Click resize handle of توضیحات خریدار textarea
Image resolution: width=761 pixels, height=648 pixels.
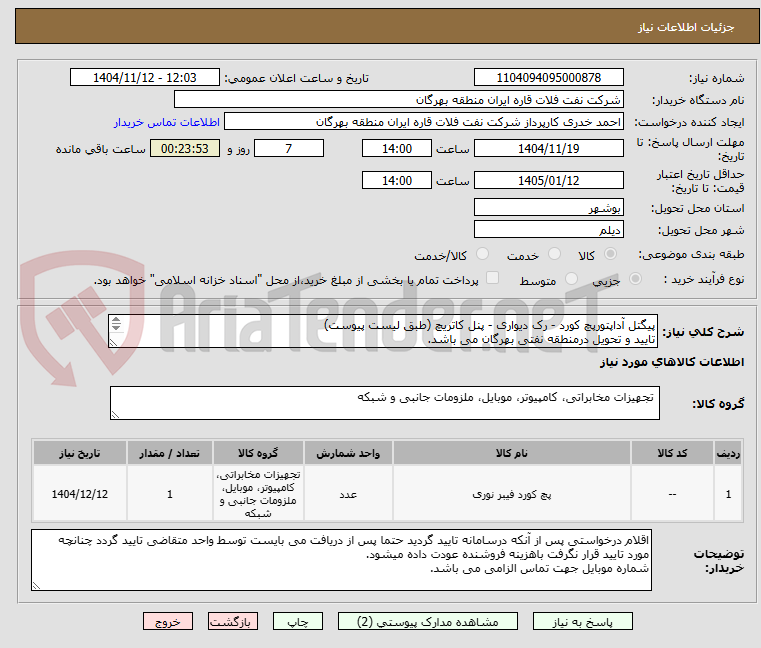[x=36, y=586]
